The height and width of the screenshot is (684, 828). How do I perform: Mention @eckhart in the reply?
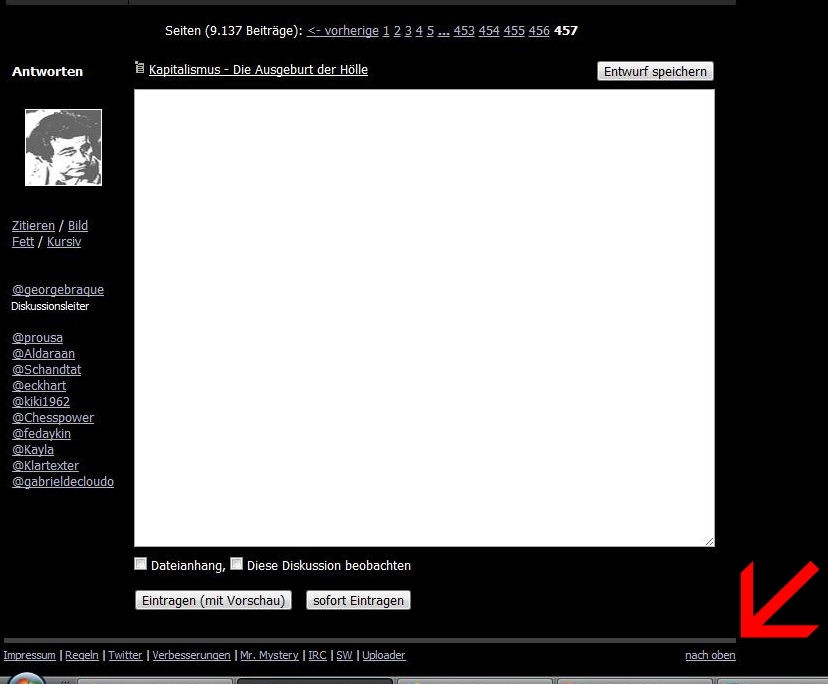click(39, 386)
